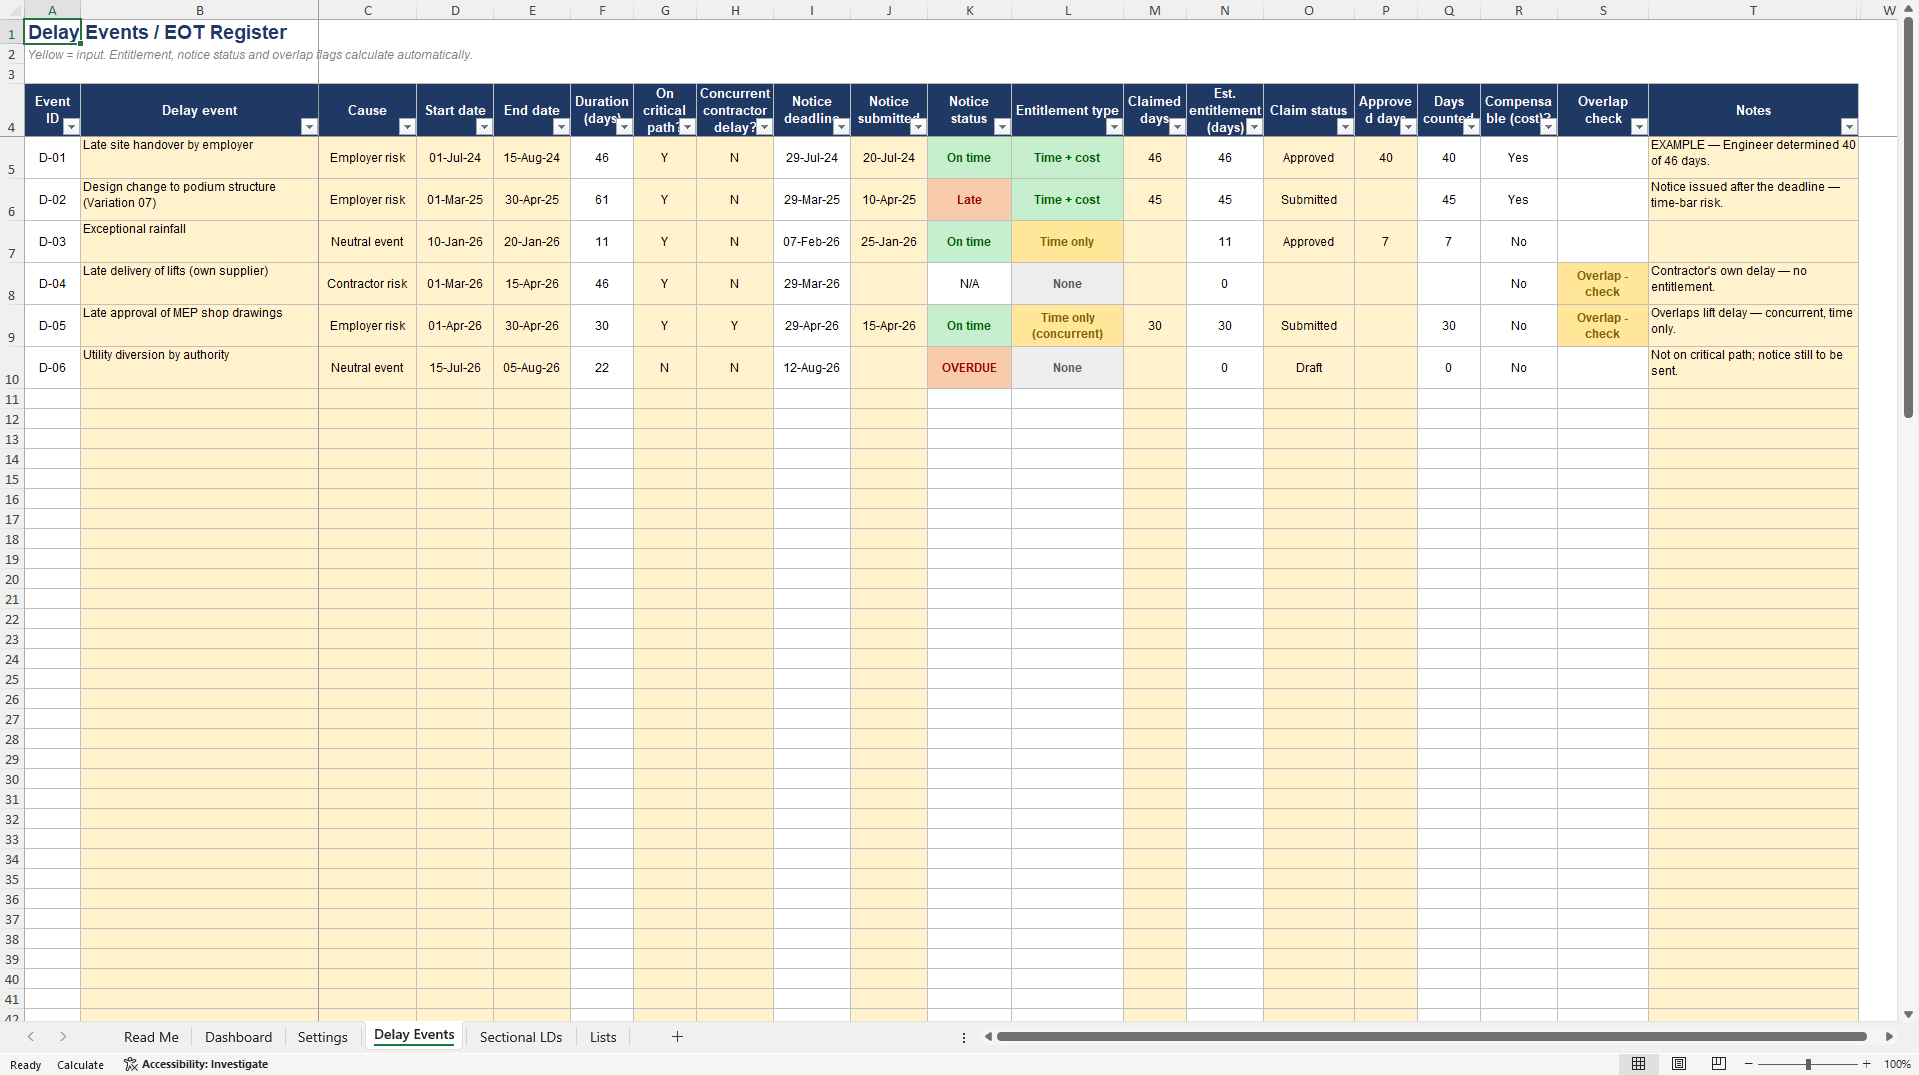Select the 'Time only (concurrent)' cell
This screenshot has height=1075, width=1919.
coord(1067,326)
